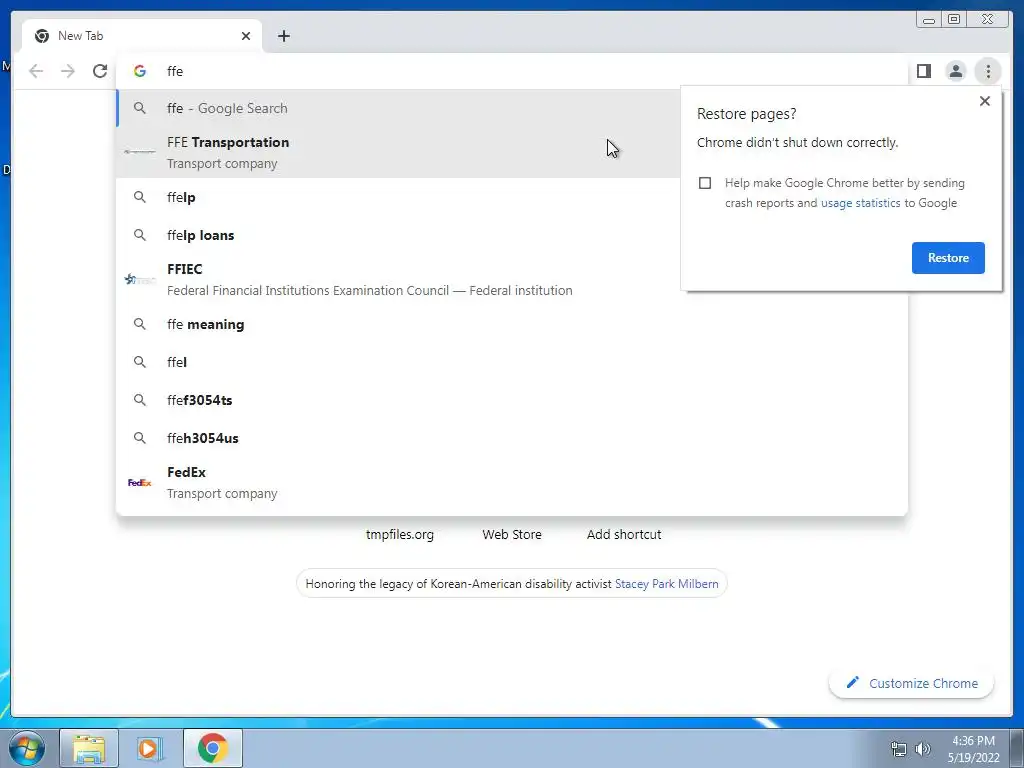Click the browser back arrow
1024x768 pixels.
click(36, 71)
